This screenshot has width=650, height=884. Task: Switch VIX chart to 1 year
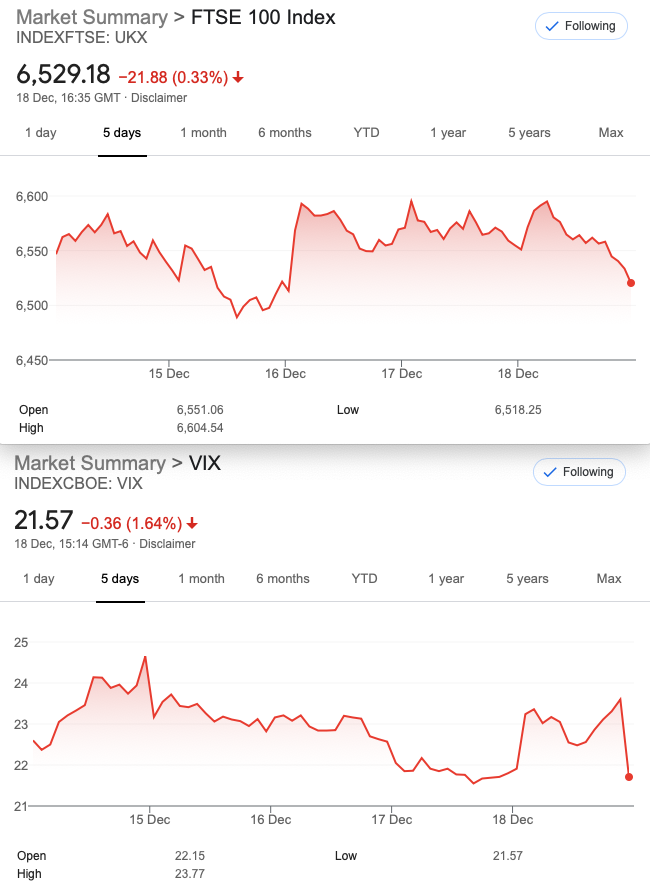pos(446,579)
